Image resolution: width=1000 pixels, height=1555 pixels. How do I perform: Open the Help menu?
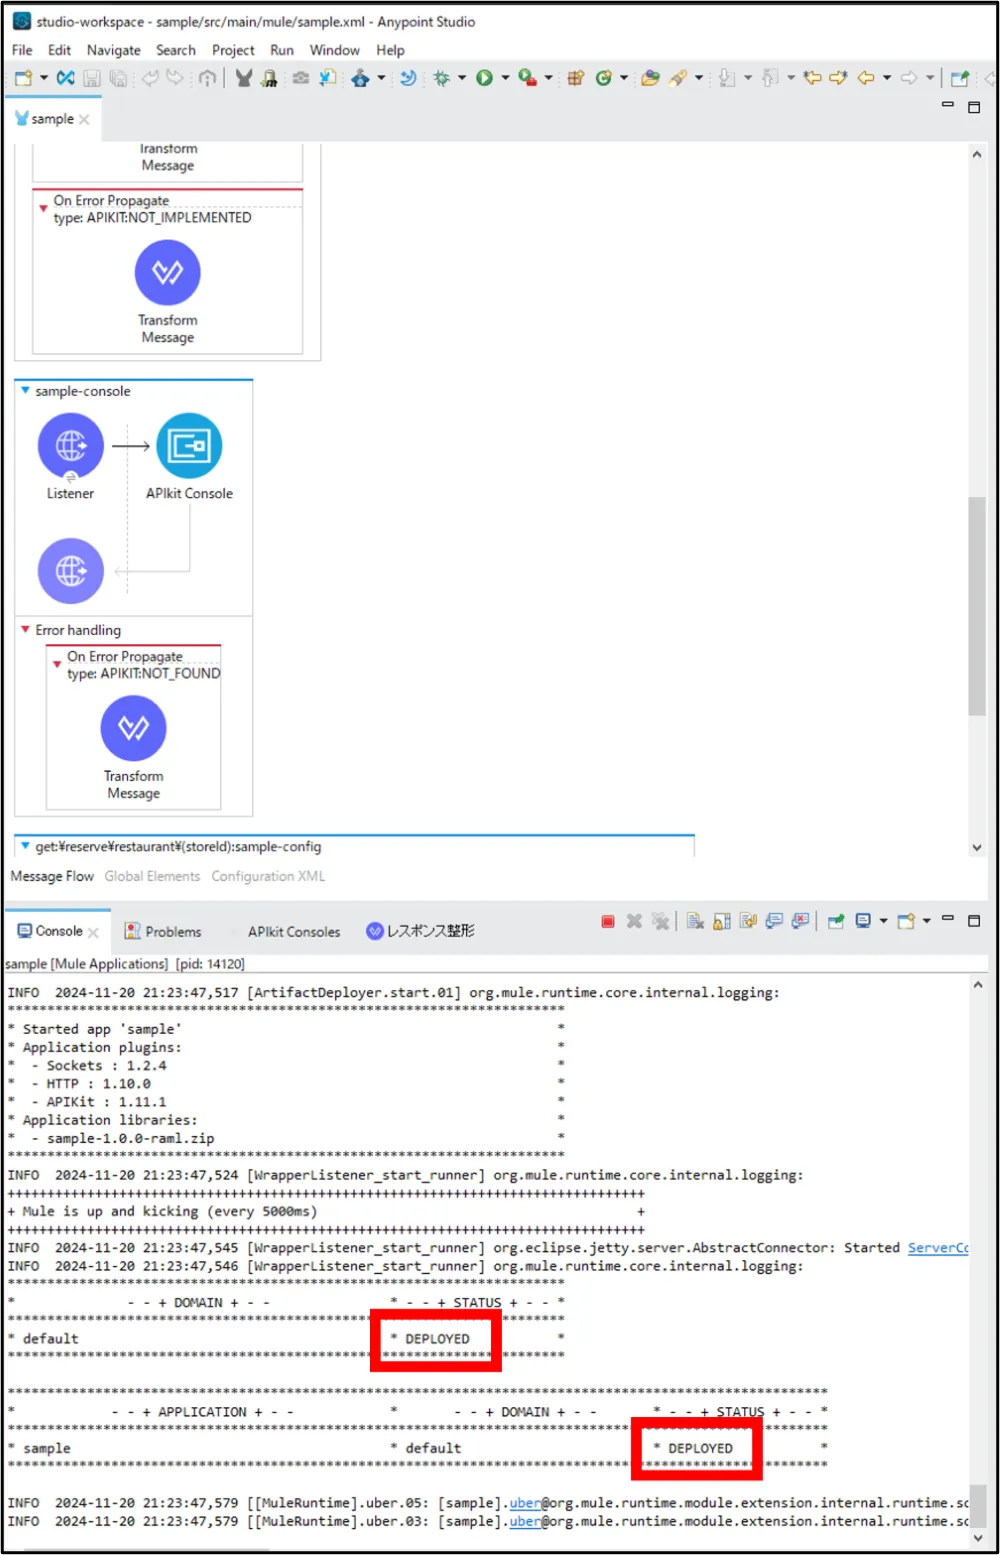[390, 50]
